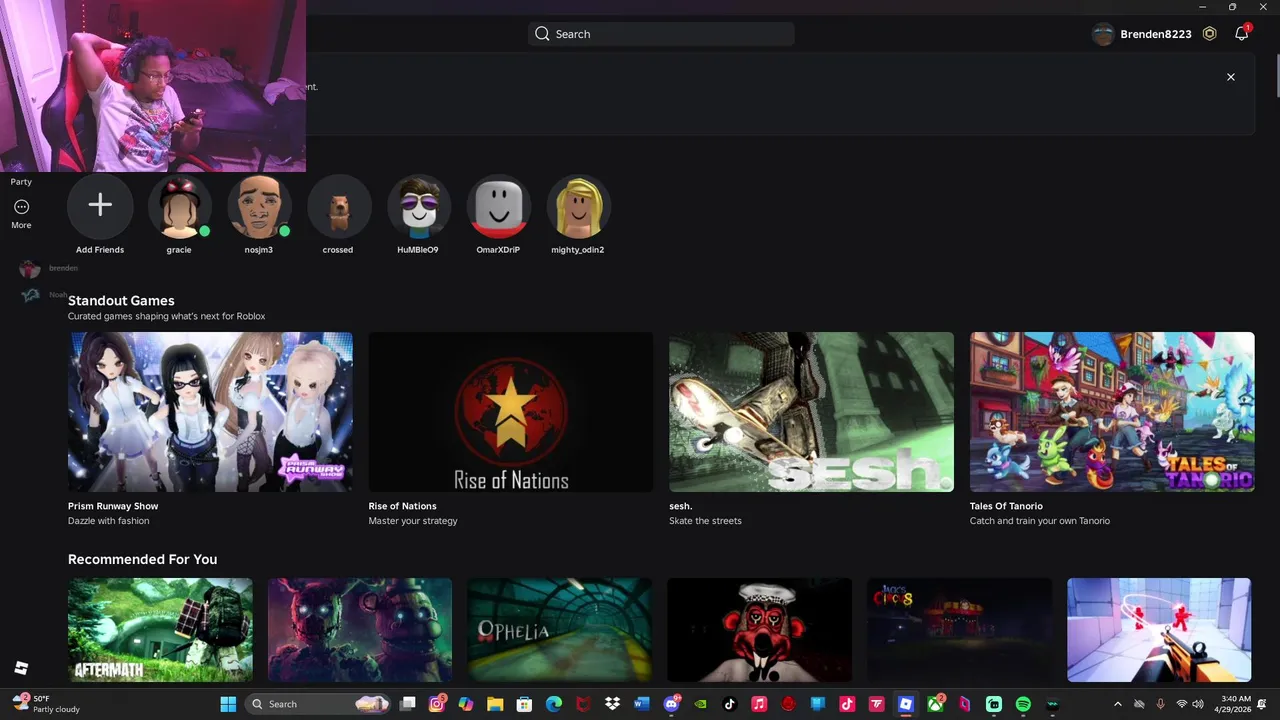Open Task View on the taskbar
The width and height of the screenshot is (1280, 720).
click(407, 704)
